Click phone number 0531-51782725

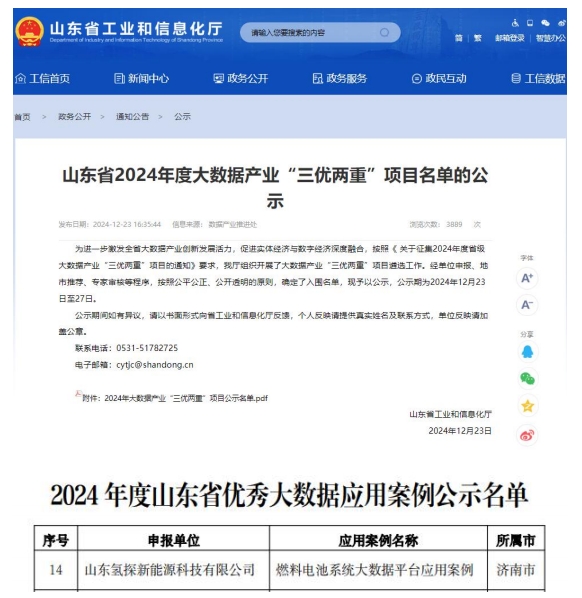[147, 348]
